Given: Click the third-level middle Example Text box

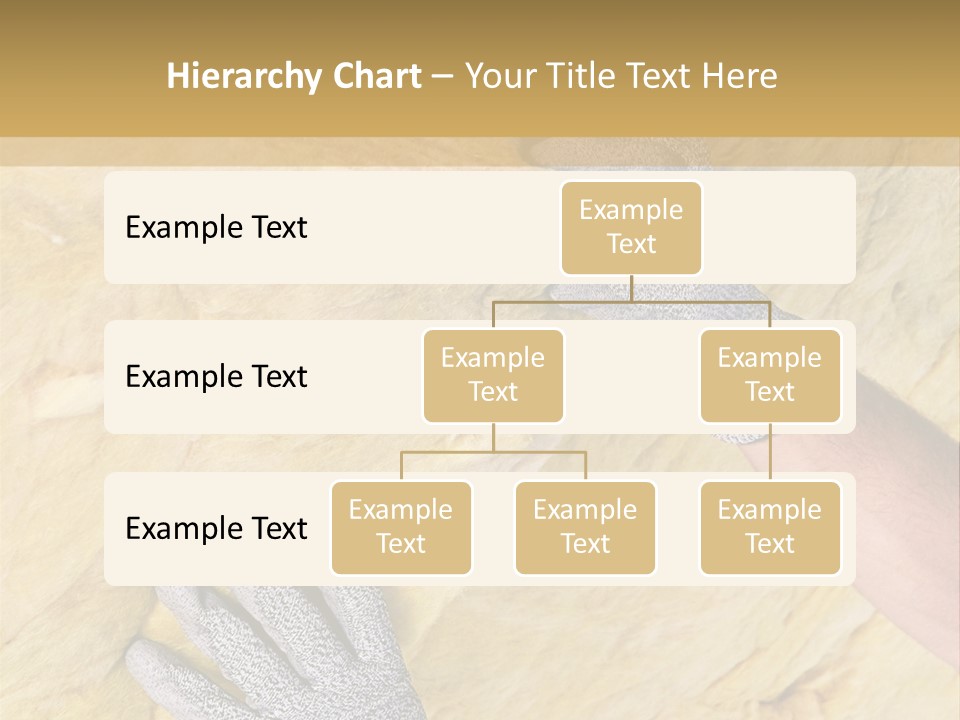Looking at the screenshot, I should tap(585, 527).
